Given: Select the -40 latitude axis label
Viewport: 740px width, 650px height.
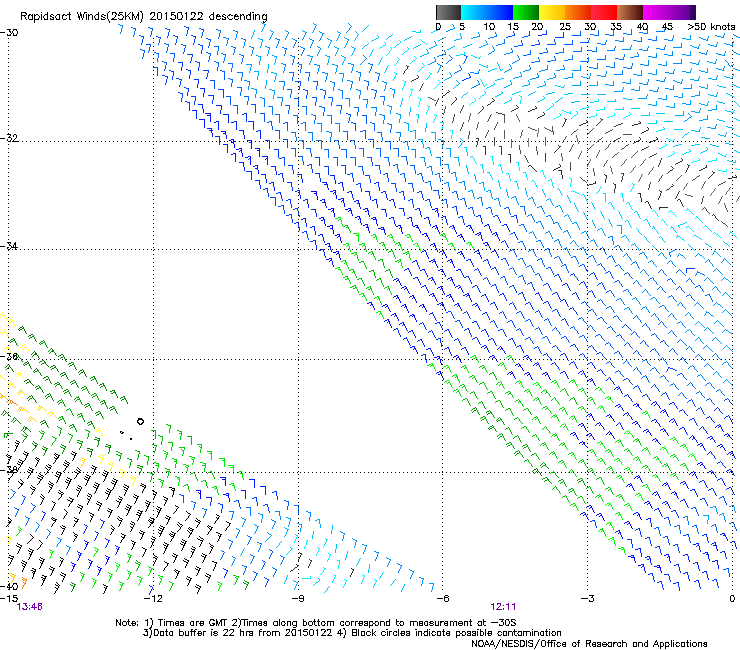Looking at the screenshot, I should (9, 586).
